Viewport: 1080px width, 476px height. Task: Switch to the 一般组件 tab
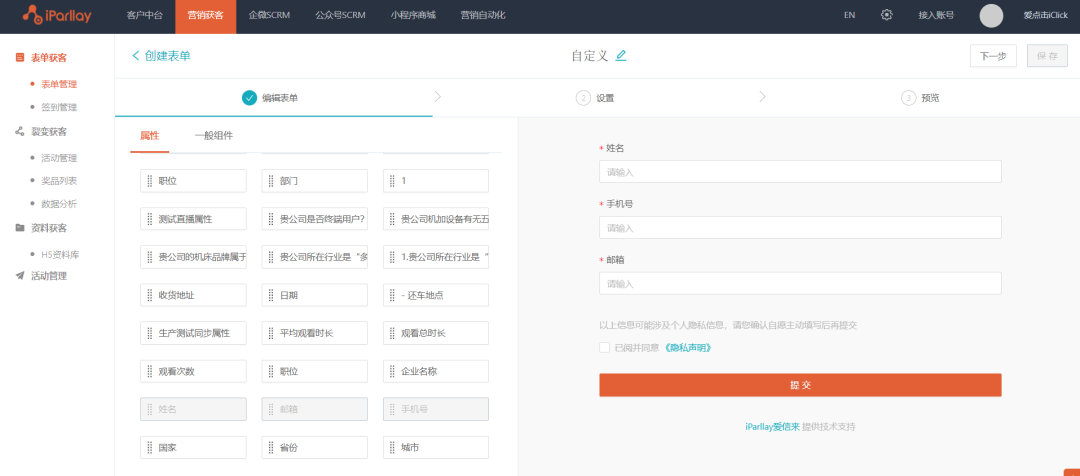point(213,135)
